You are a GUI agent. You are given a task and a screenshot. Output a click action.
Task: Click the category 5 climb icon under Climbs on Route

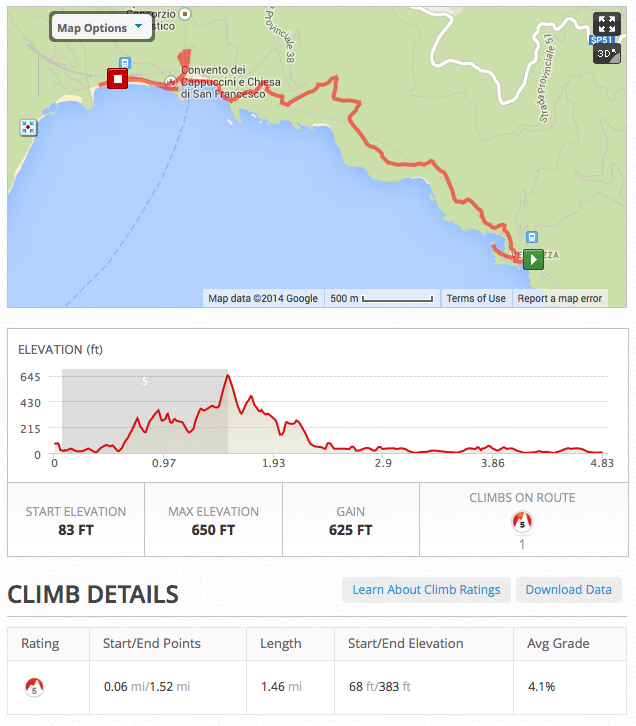pyautogui.click(x=522, y=522)
